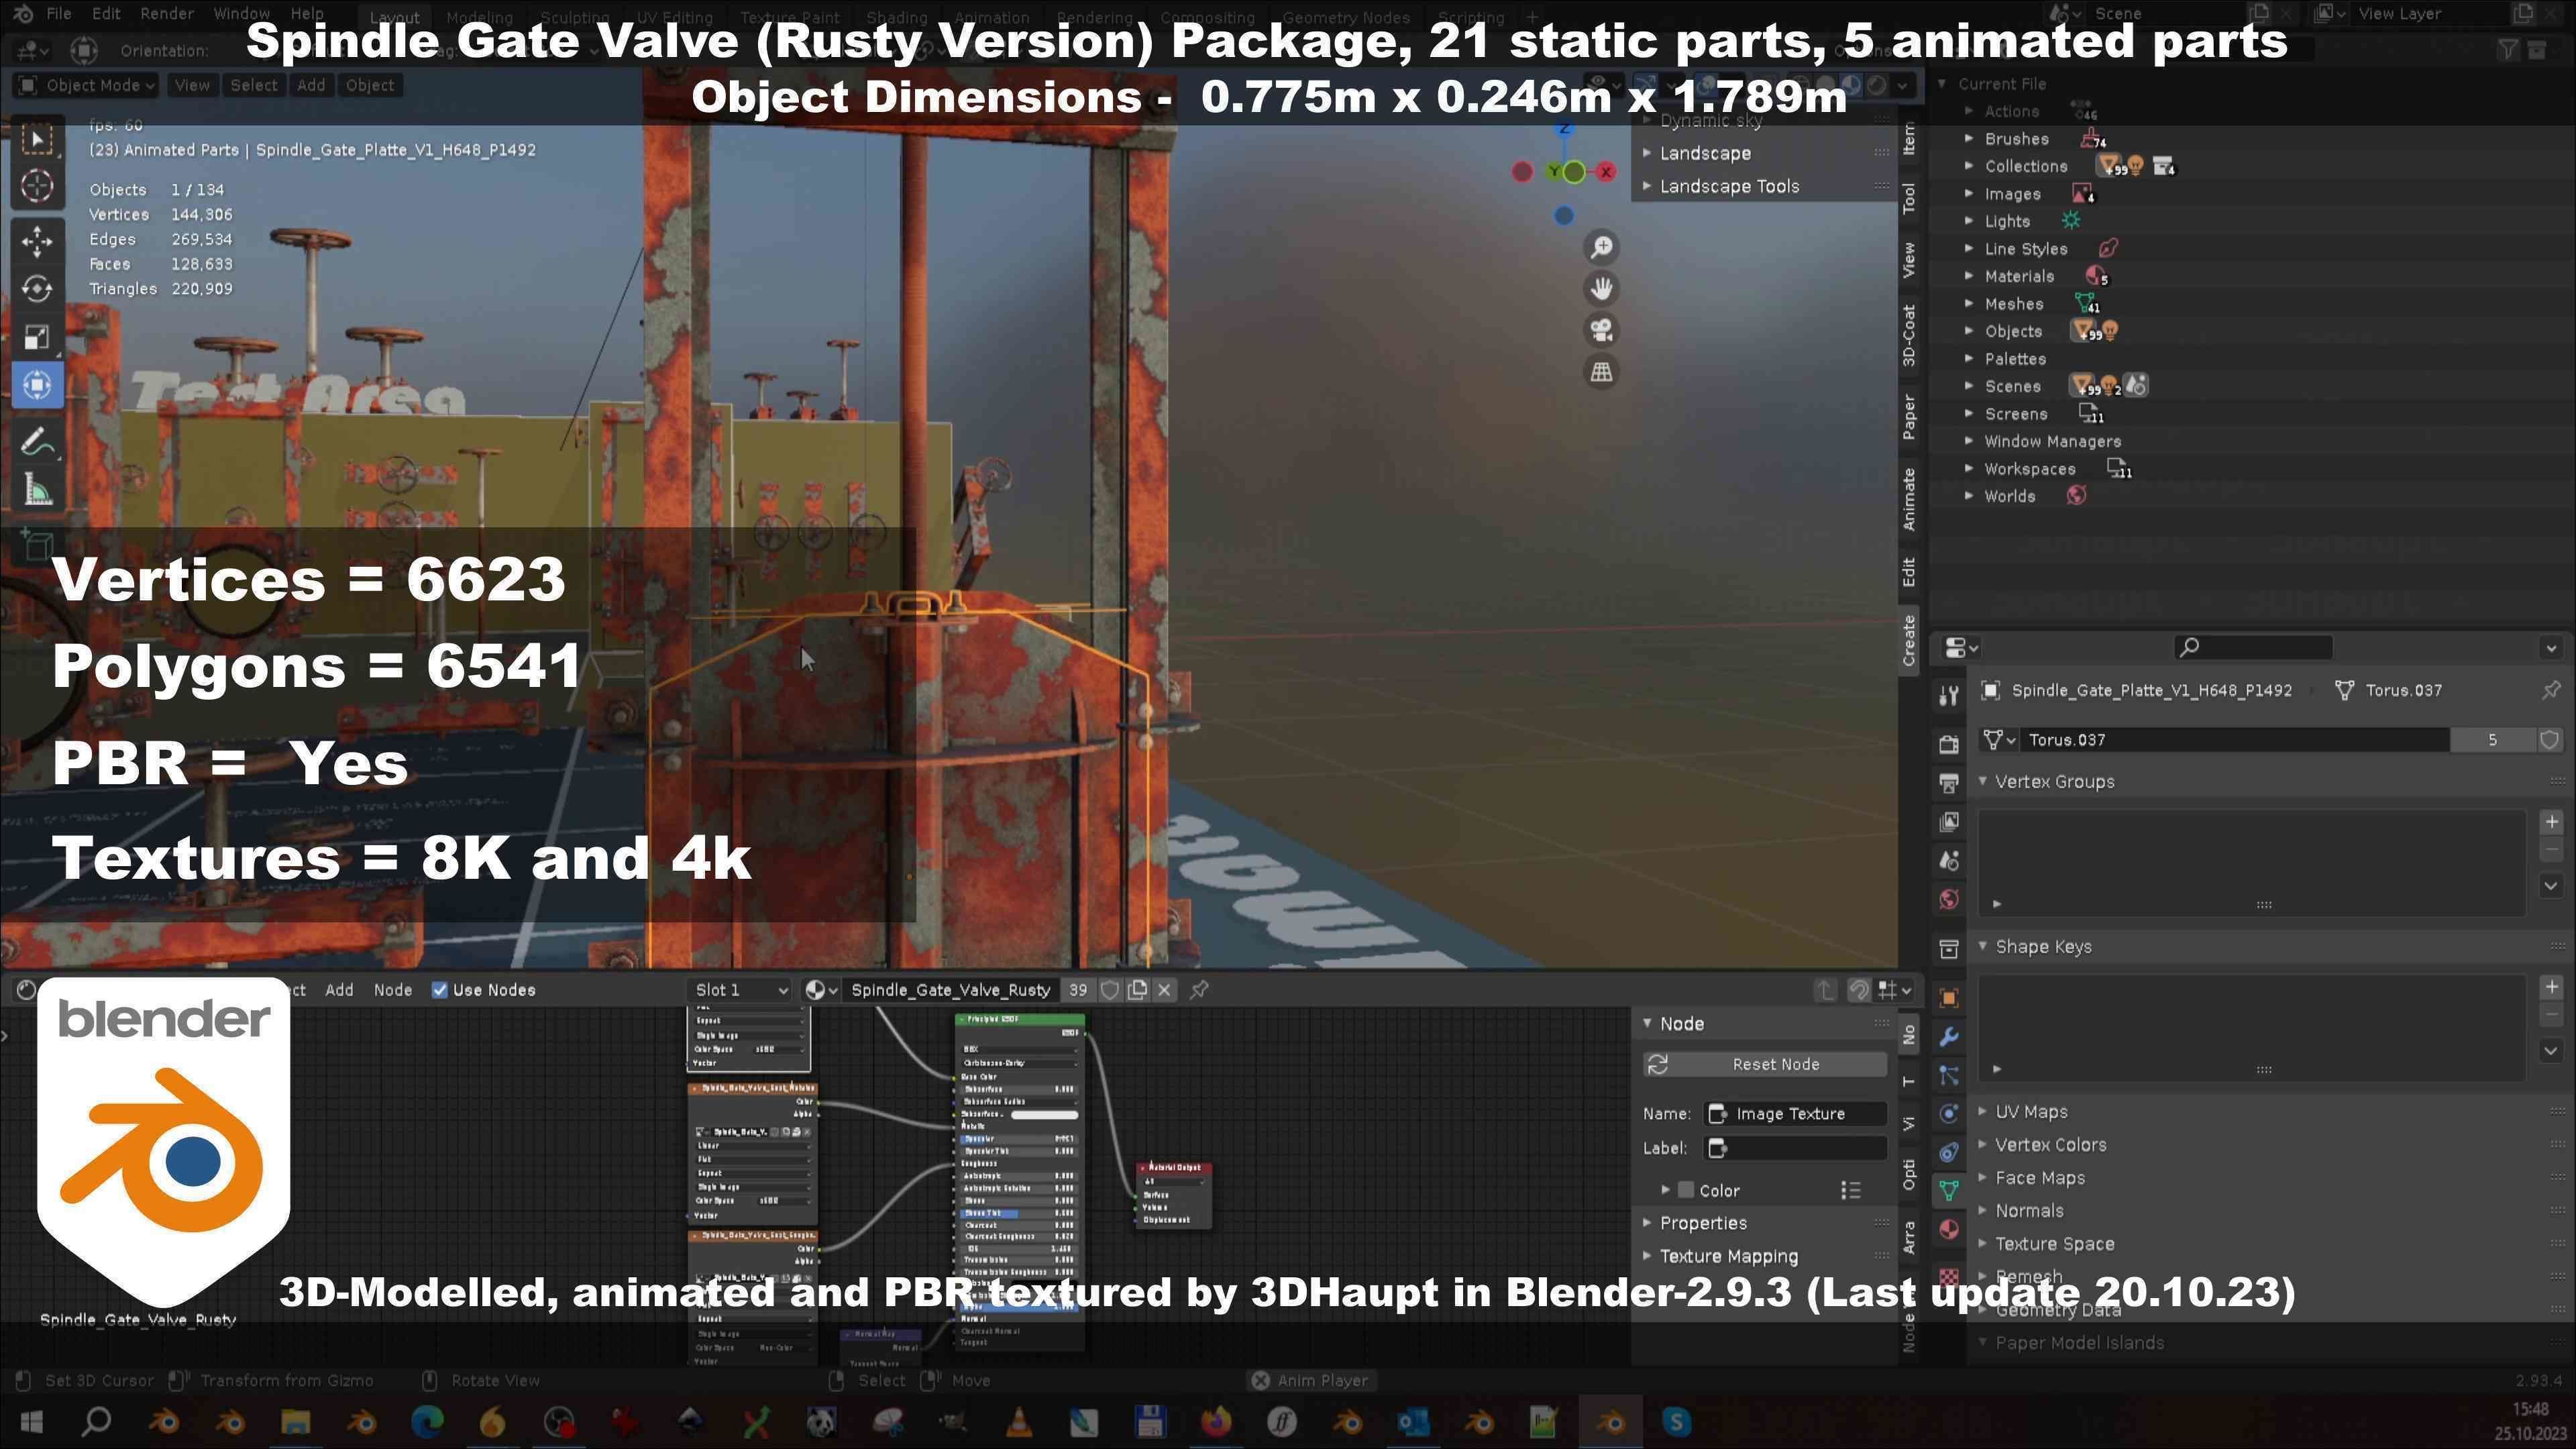
Task: Open the green Object Data tab
Action: click(1948, 1191)
